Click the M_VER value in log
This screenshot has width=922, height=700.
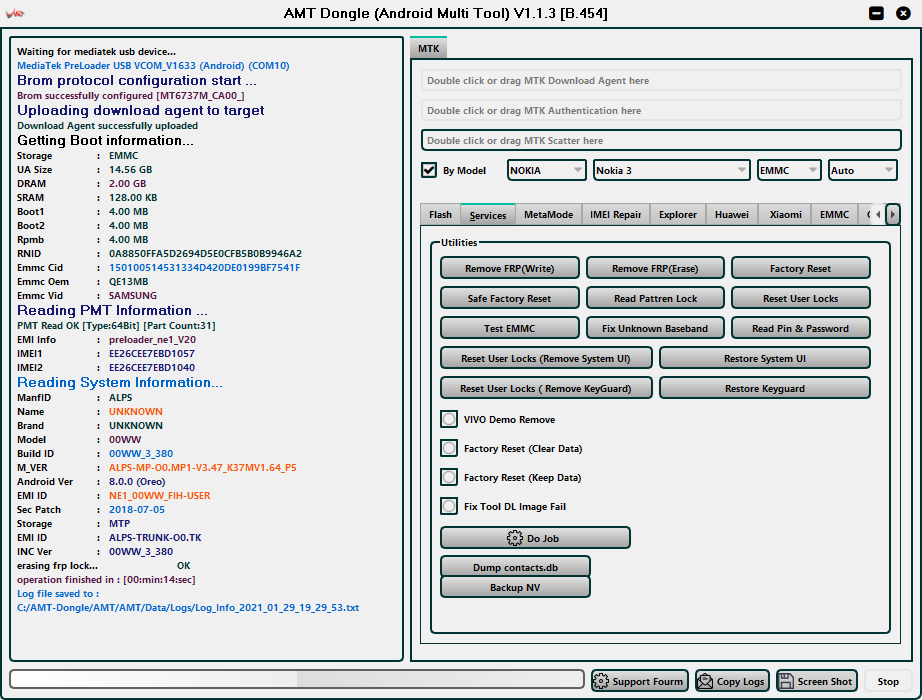202,468
